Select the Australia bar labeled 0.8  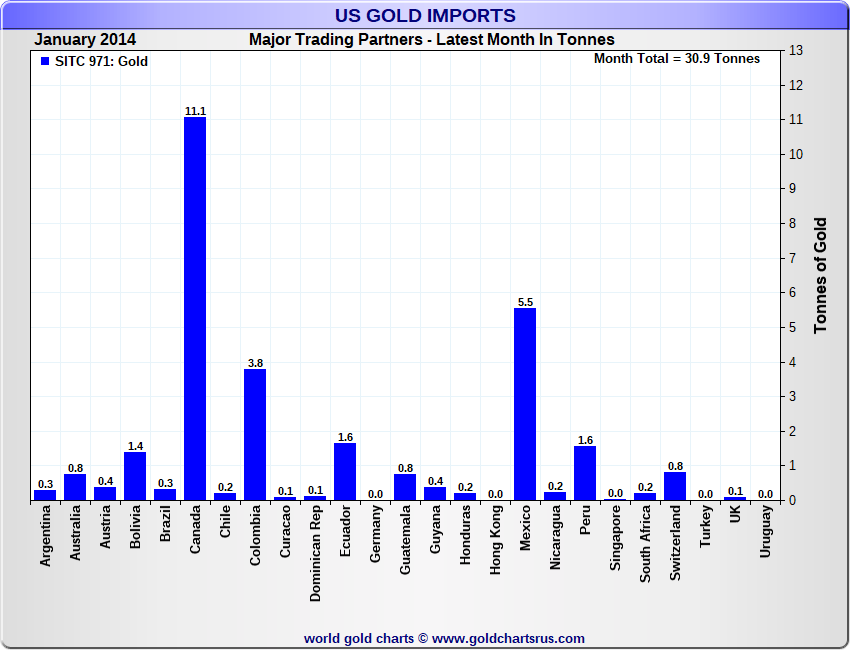(x=75, y=487)
